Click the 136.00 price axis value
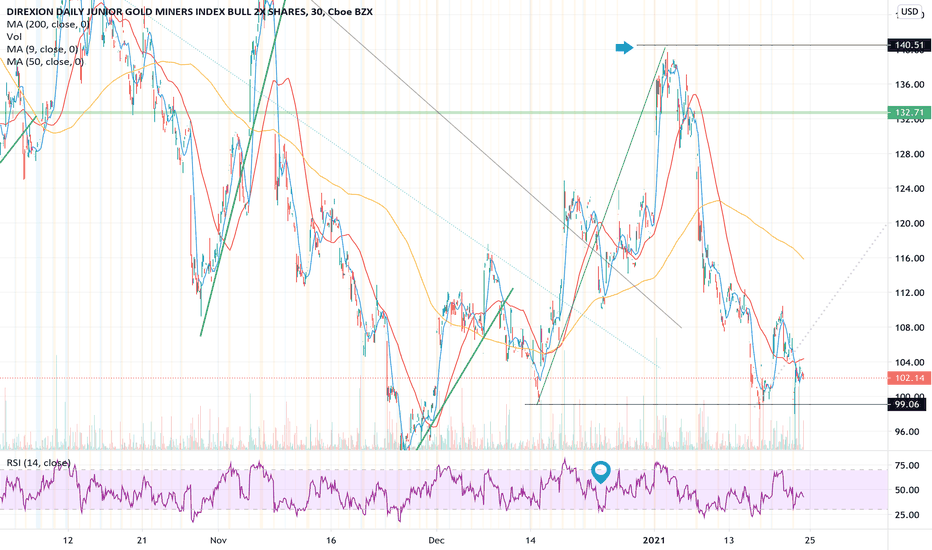Viewport: 932px width, 550px height. click(x=909, y=85)
